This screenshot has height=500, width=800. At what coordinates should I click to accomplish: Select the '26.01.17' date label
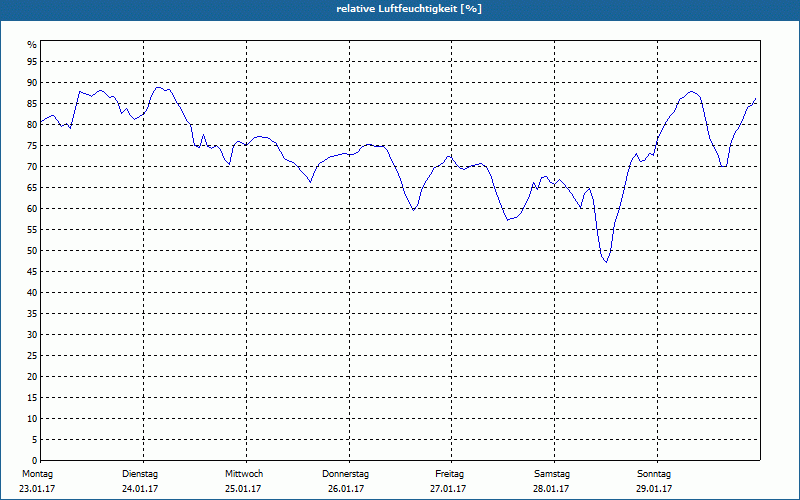(346, 489)
